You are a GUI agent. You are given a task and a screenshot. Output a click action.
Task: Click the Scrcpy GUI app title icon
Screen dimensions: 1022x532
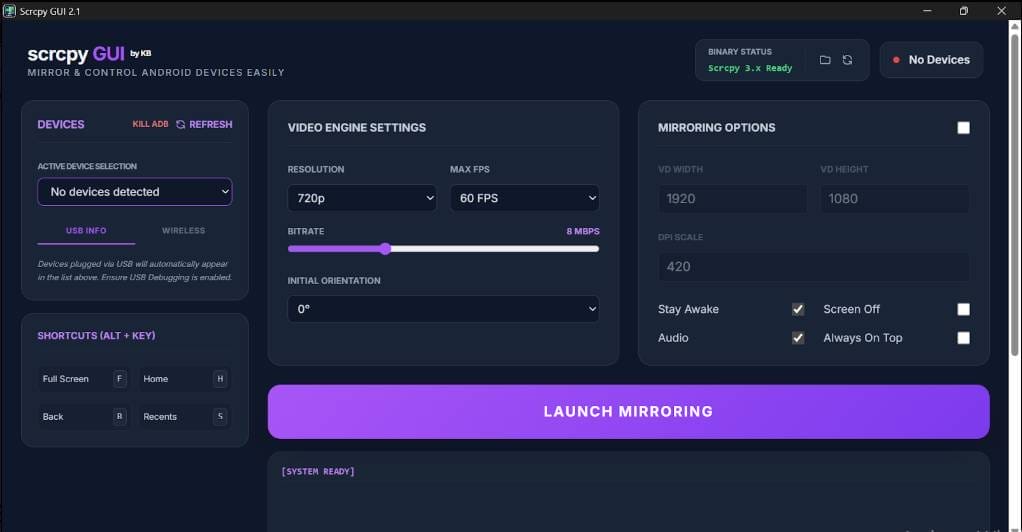[10, 11]
